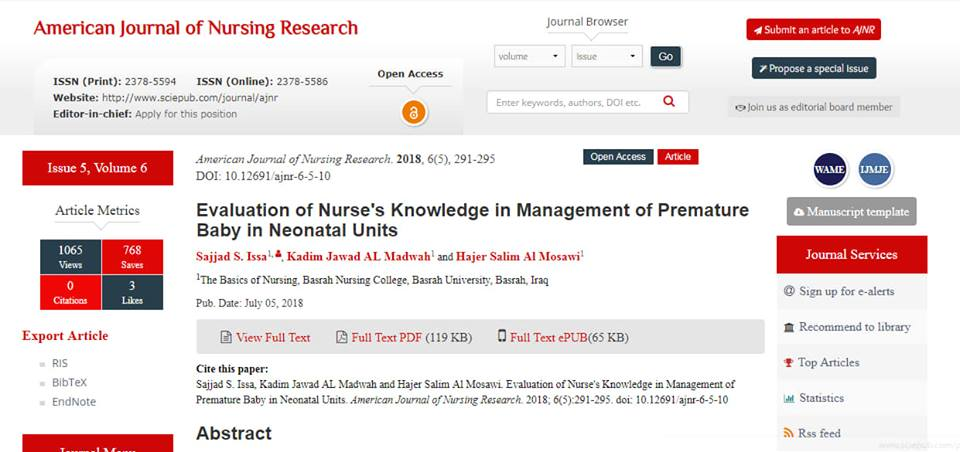The width and height of the screenshot is (960, 452).
Task: Click the WAME badge icon
Action: (x=830, y=169)
